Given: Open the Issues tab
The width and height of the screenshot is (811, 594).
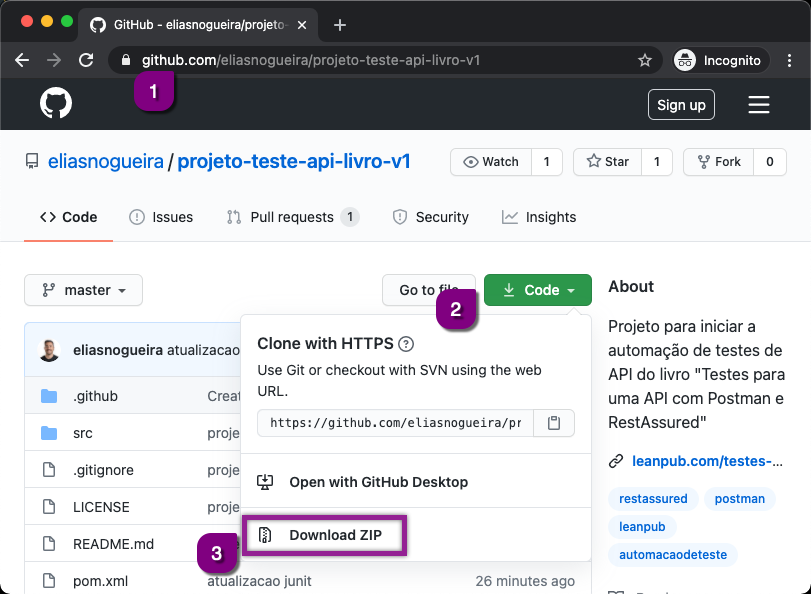Looking at the screenshot, I should click(x=160, y=217).
